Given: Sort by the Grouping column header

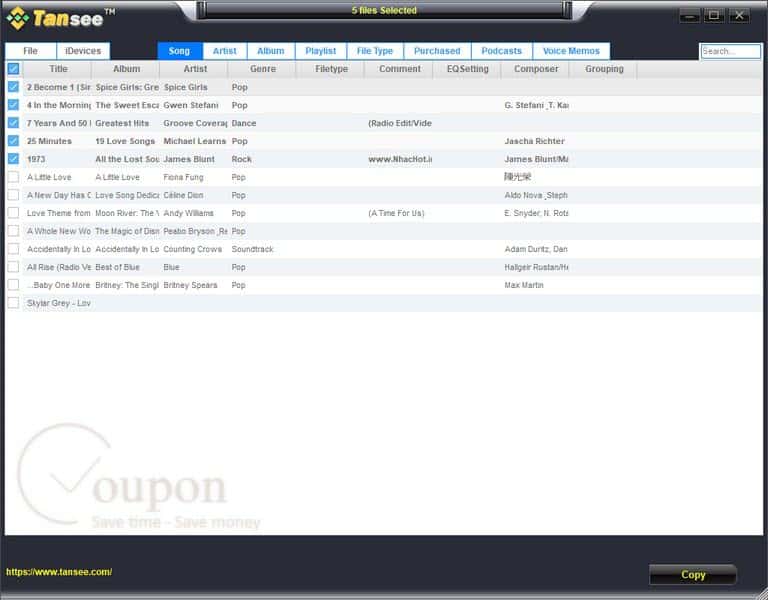Looking at the screenshot, I should [604, 69].
